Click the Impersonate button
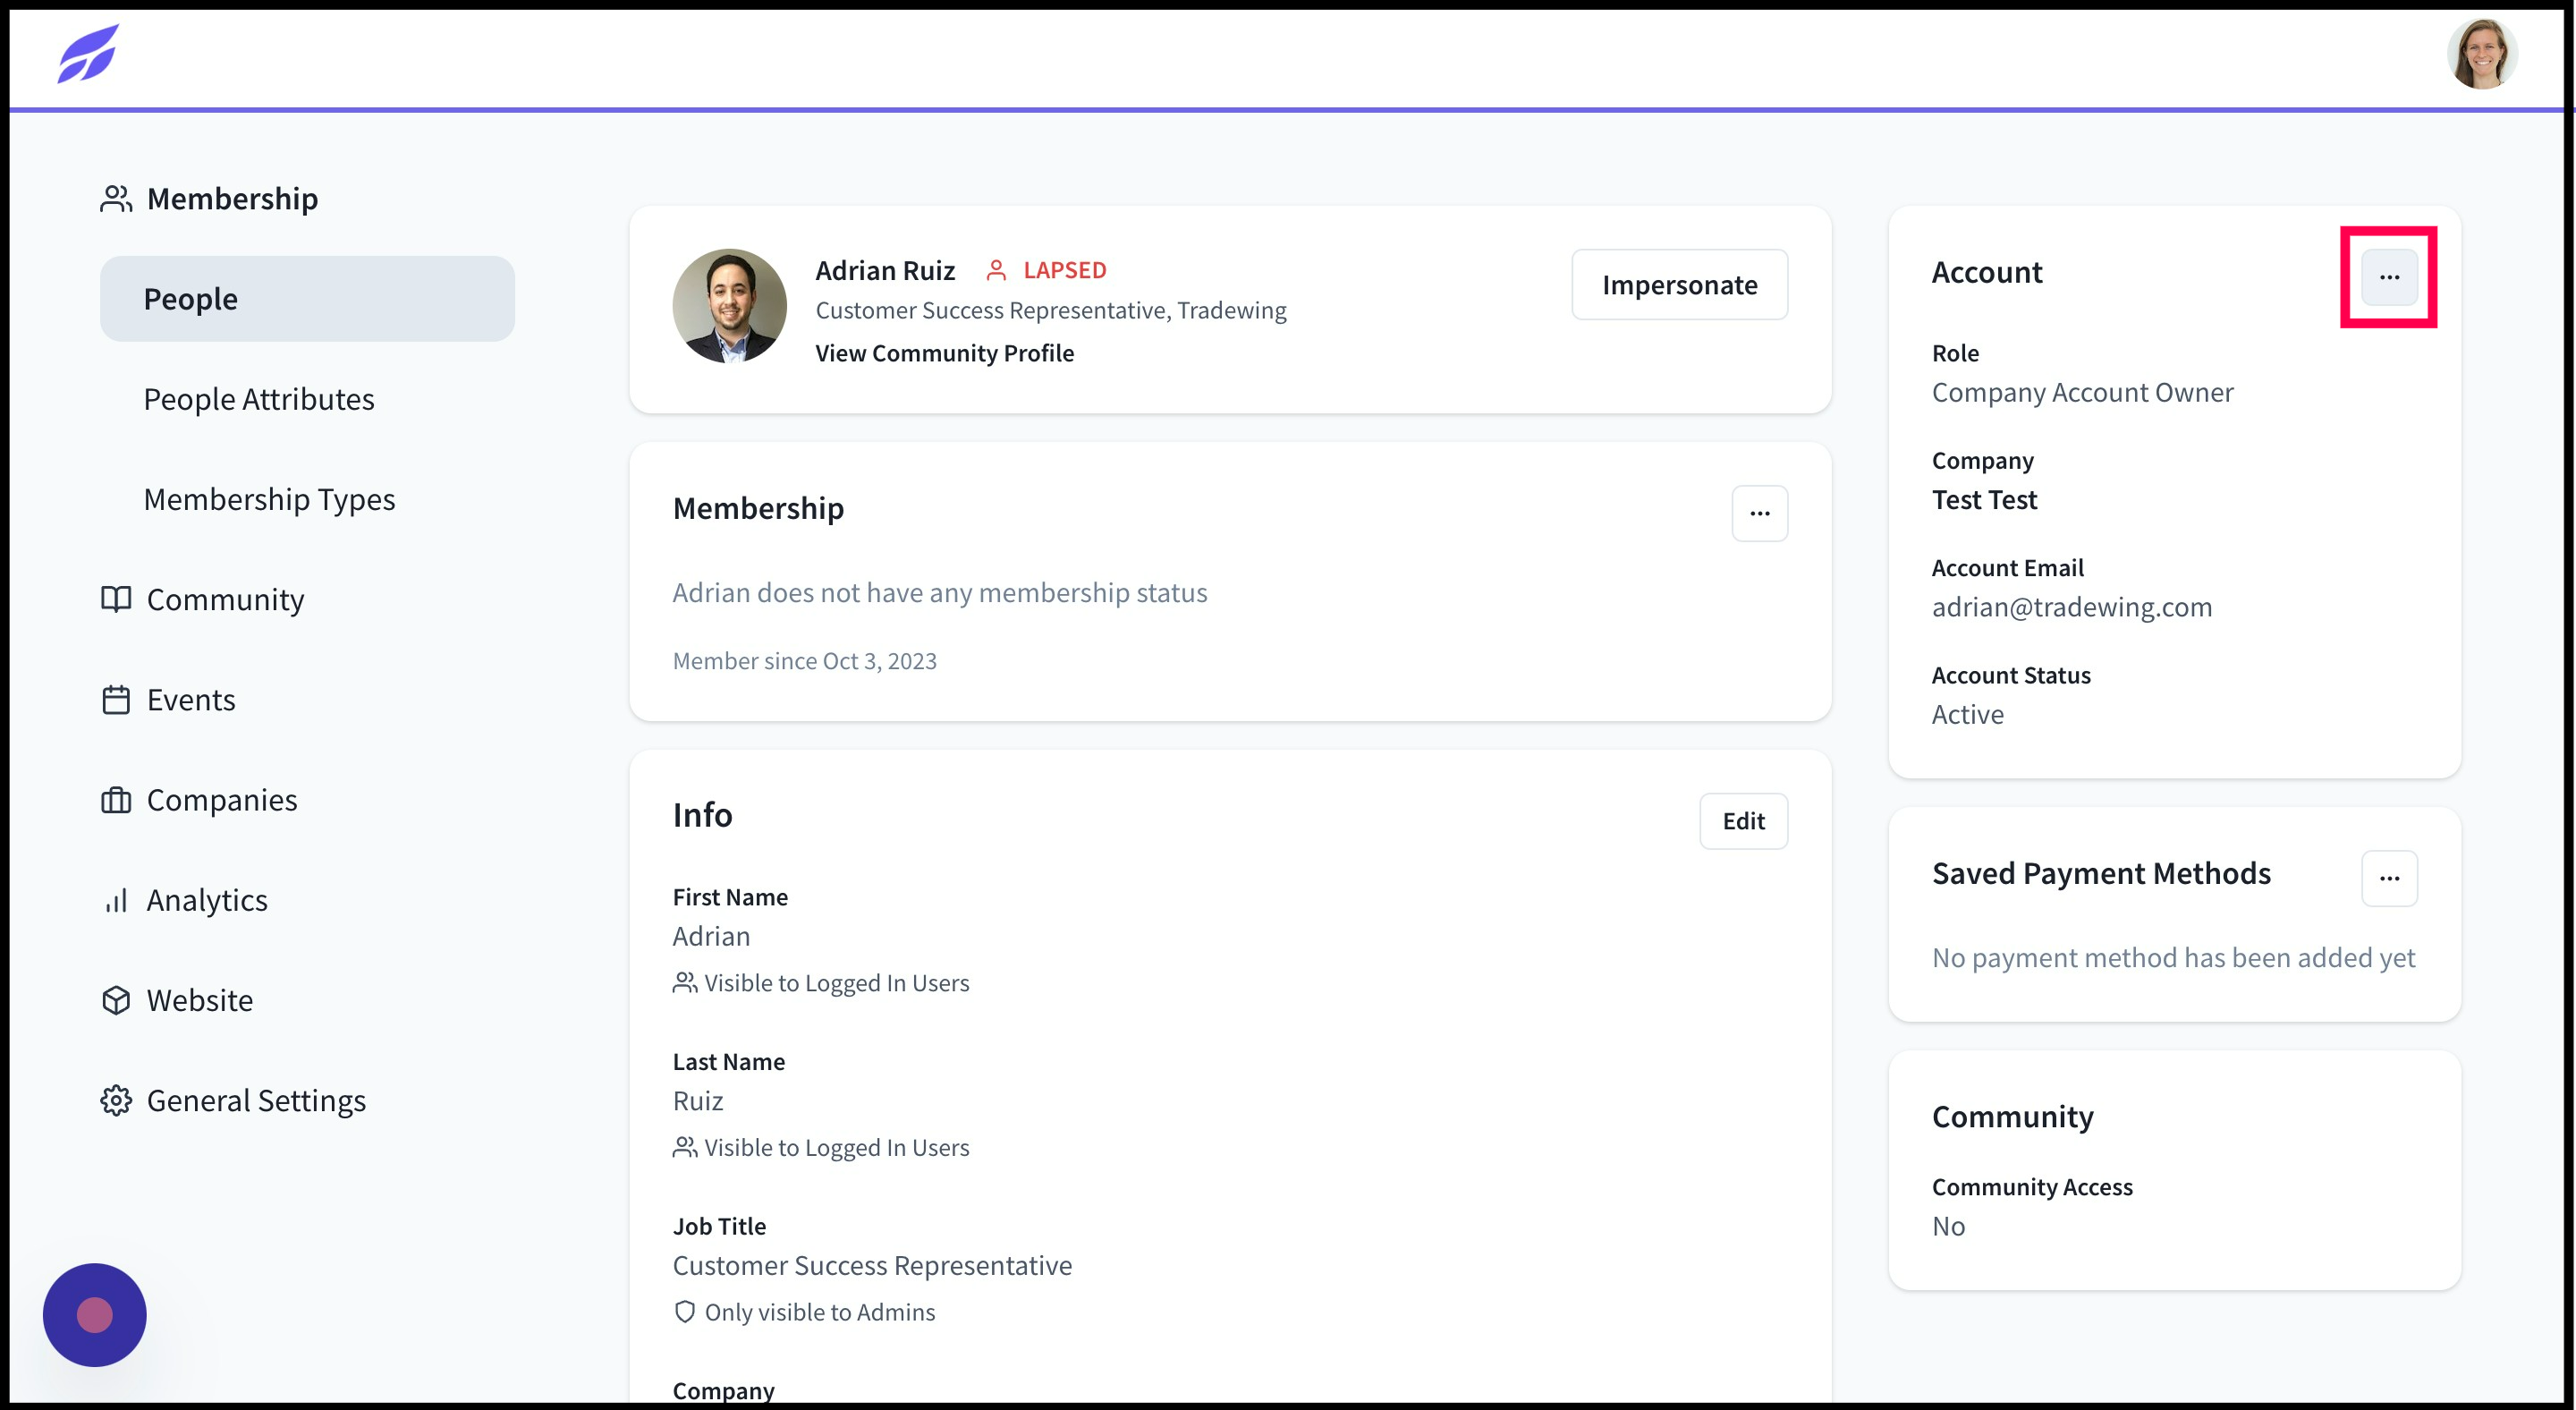Image resolution: width=2576 pixels, height=1410 pixels. click(1679, 285)
